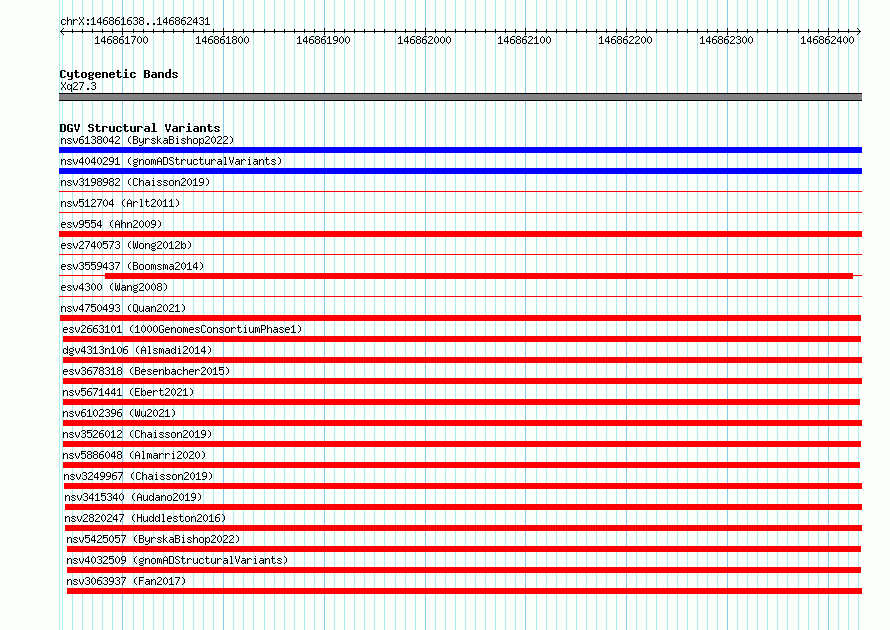Click ruler position 146862300

click(x=727, y=40)
